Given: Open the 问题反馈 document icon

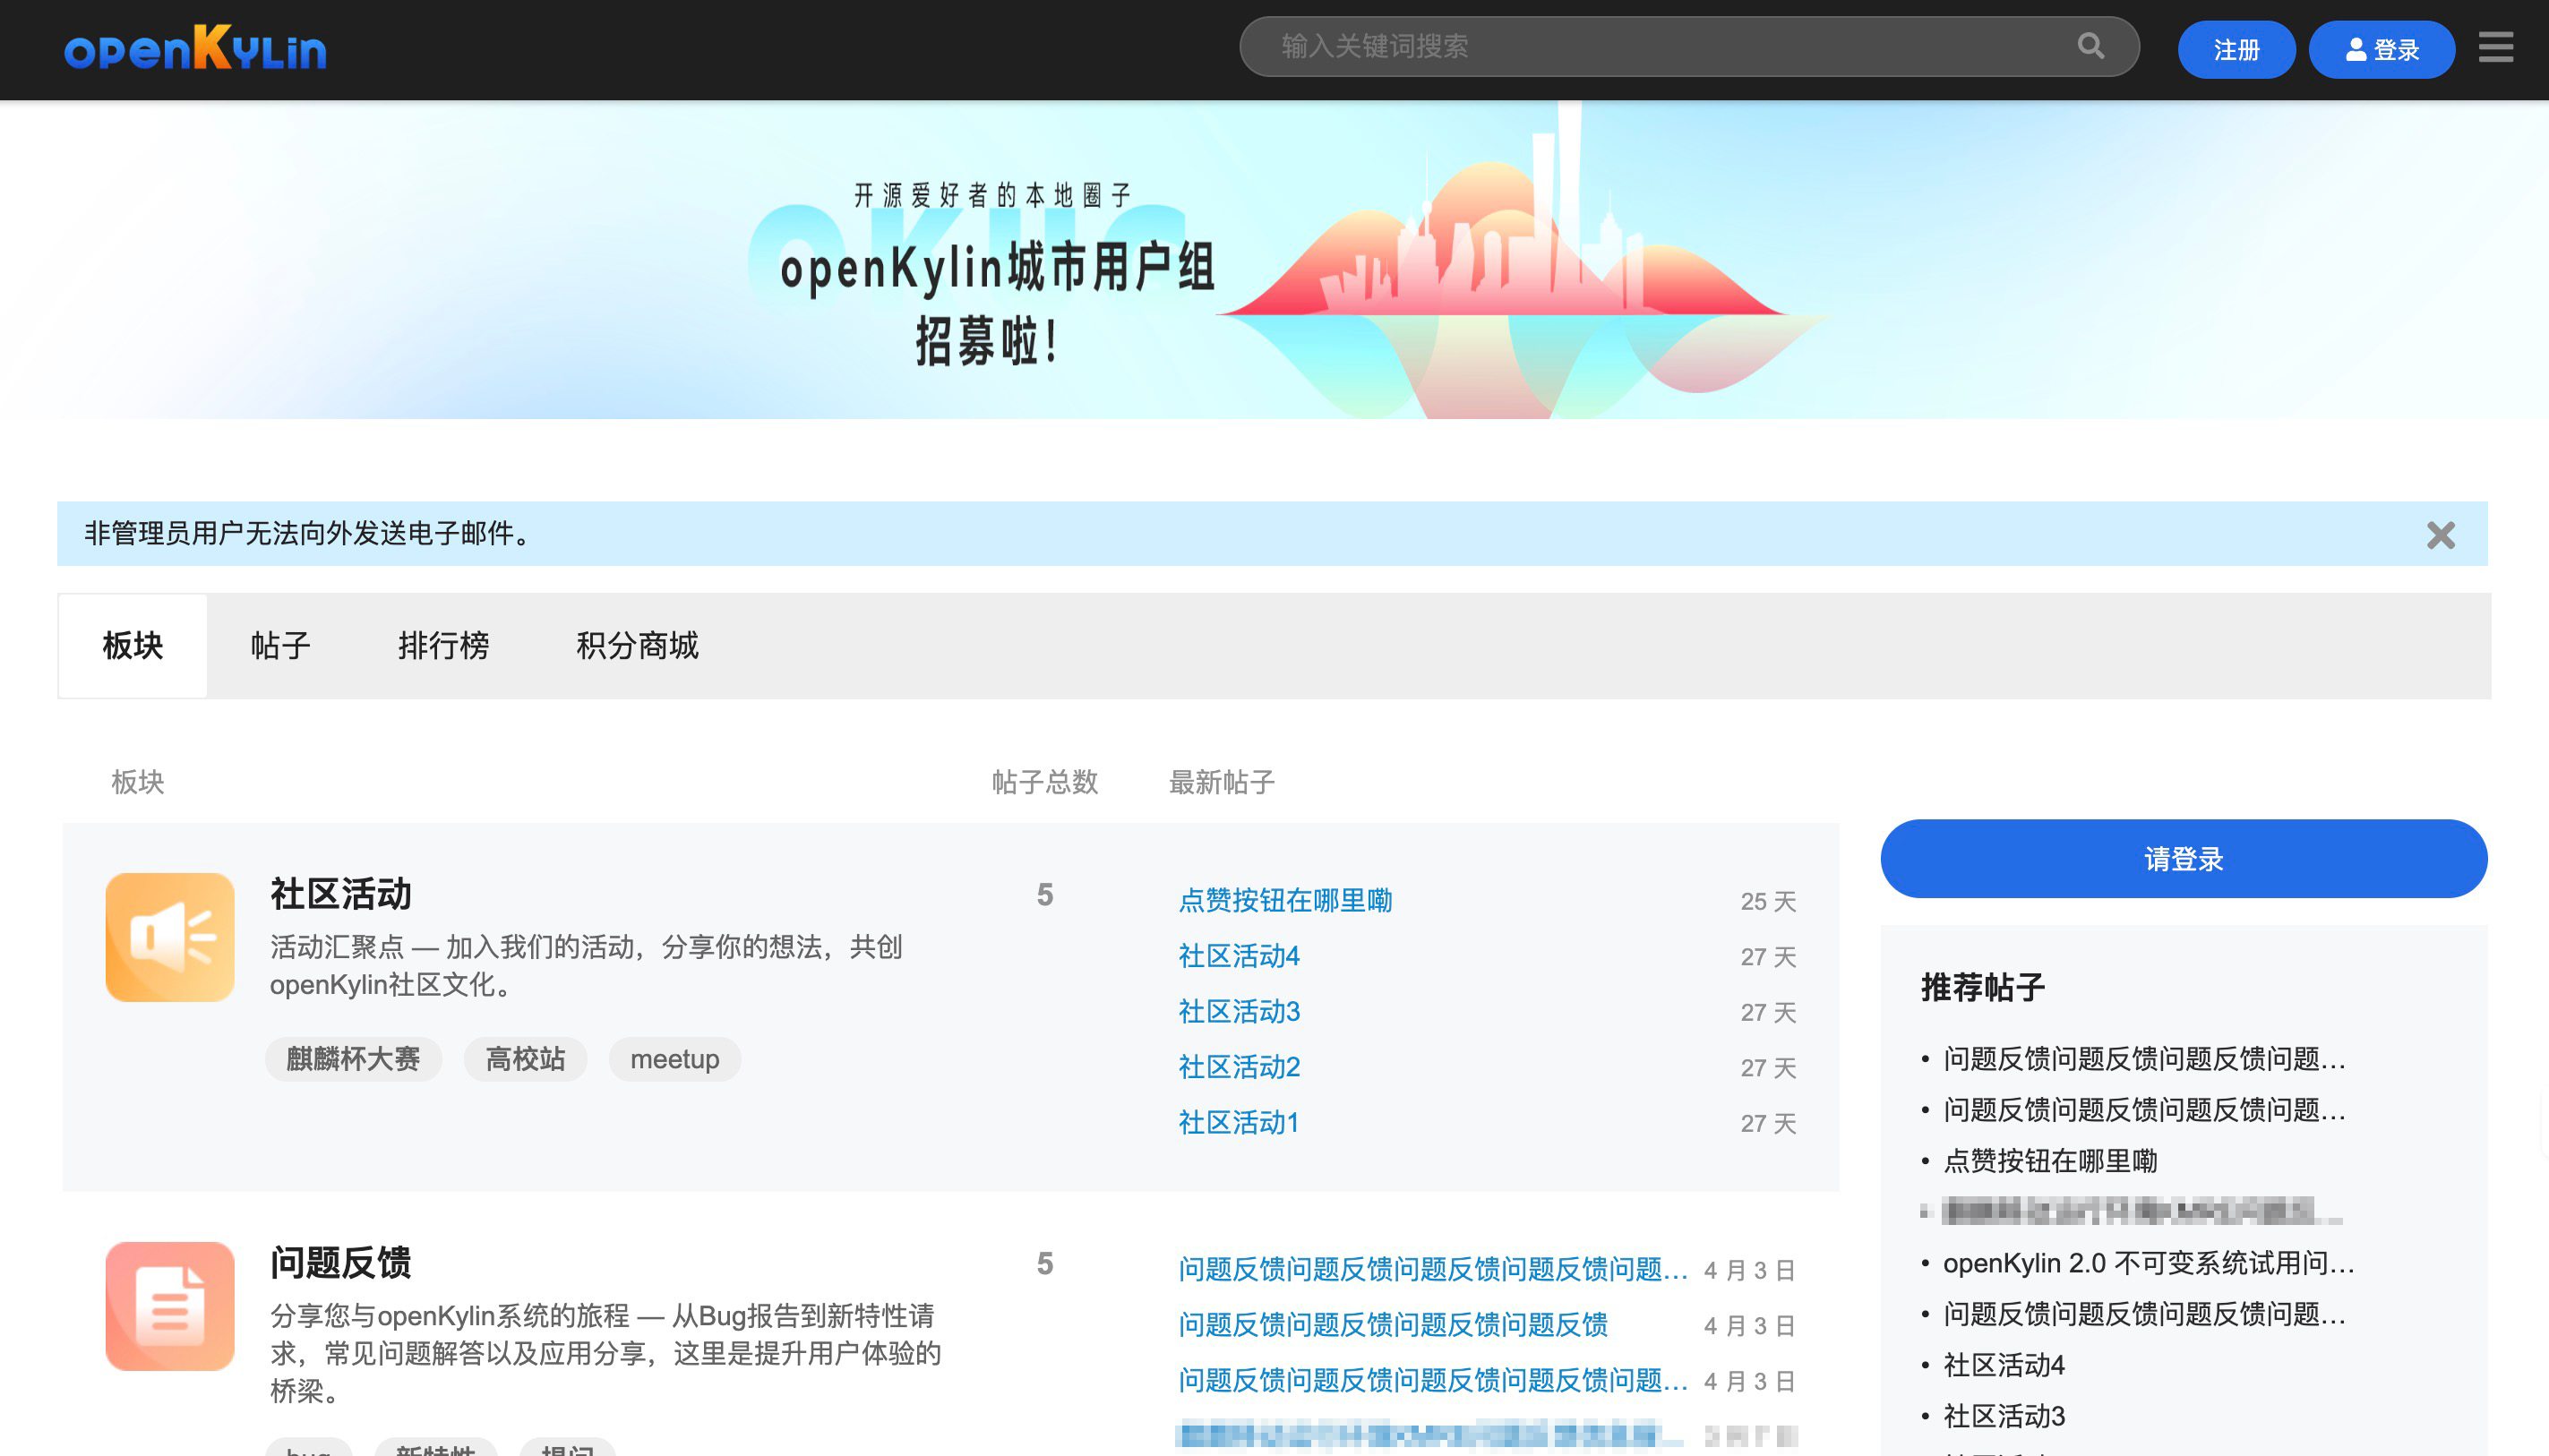Looking at the screenshot, I should pyautogui.click(x=170, y=1306).
